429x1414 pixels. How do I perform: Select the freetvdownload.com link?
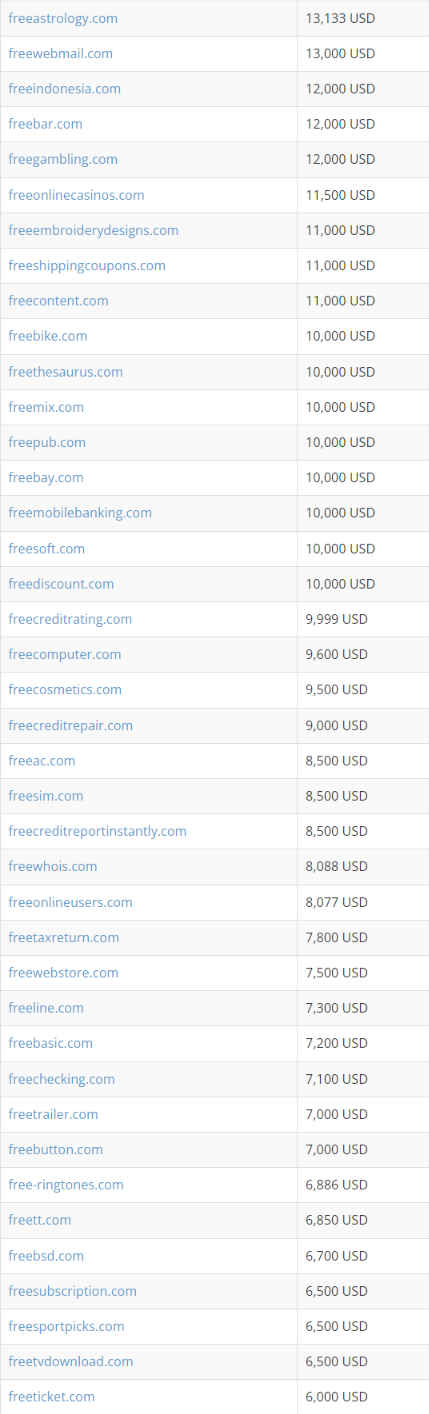click(70, 1361)
